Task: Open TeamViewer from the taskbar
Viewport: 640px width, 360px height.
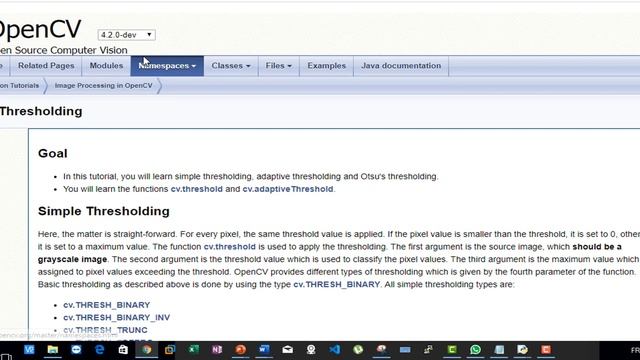Action: 76,350
